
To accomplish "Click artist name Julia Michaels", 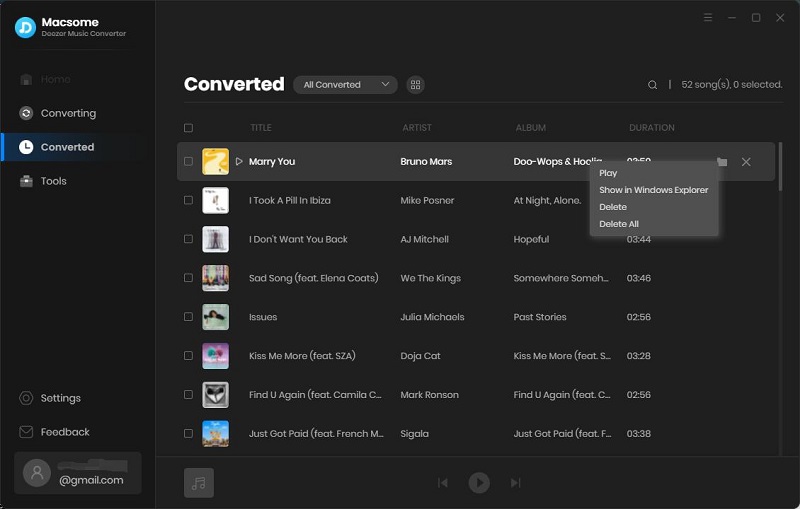I will 432,317.
